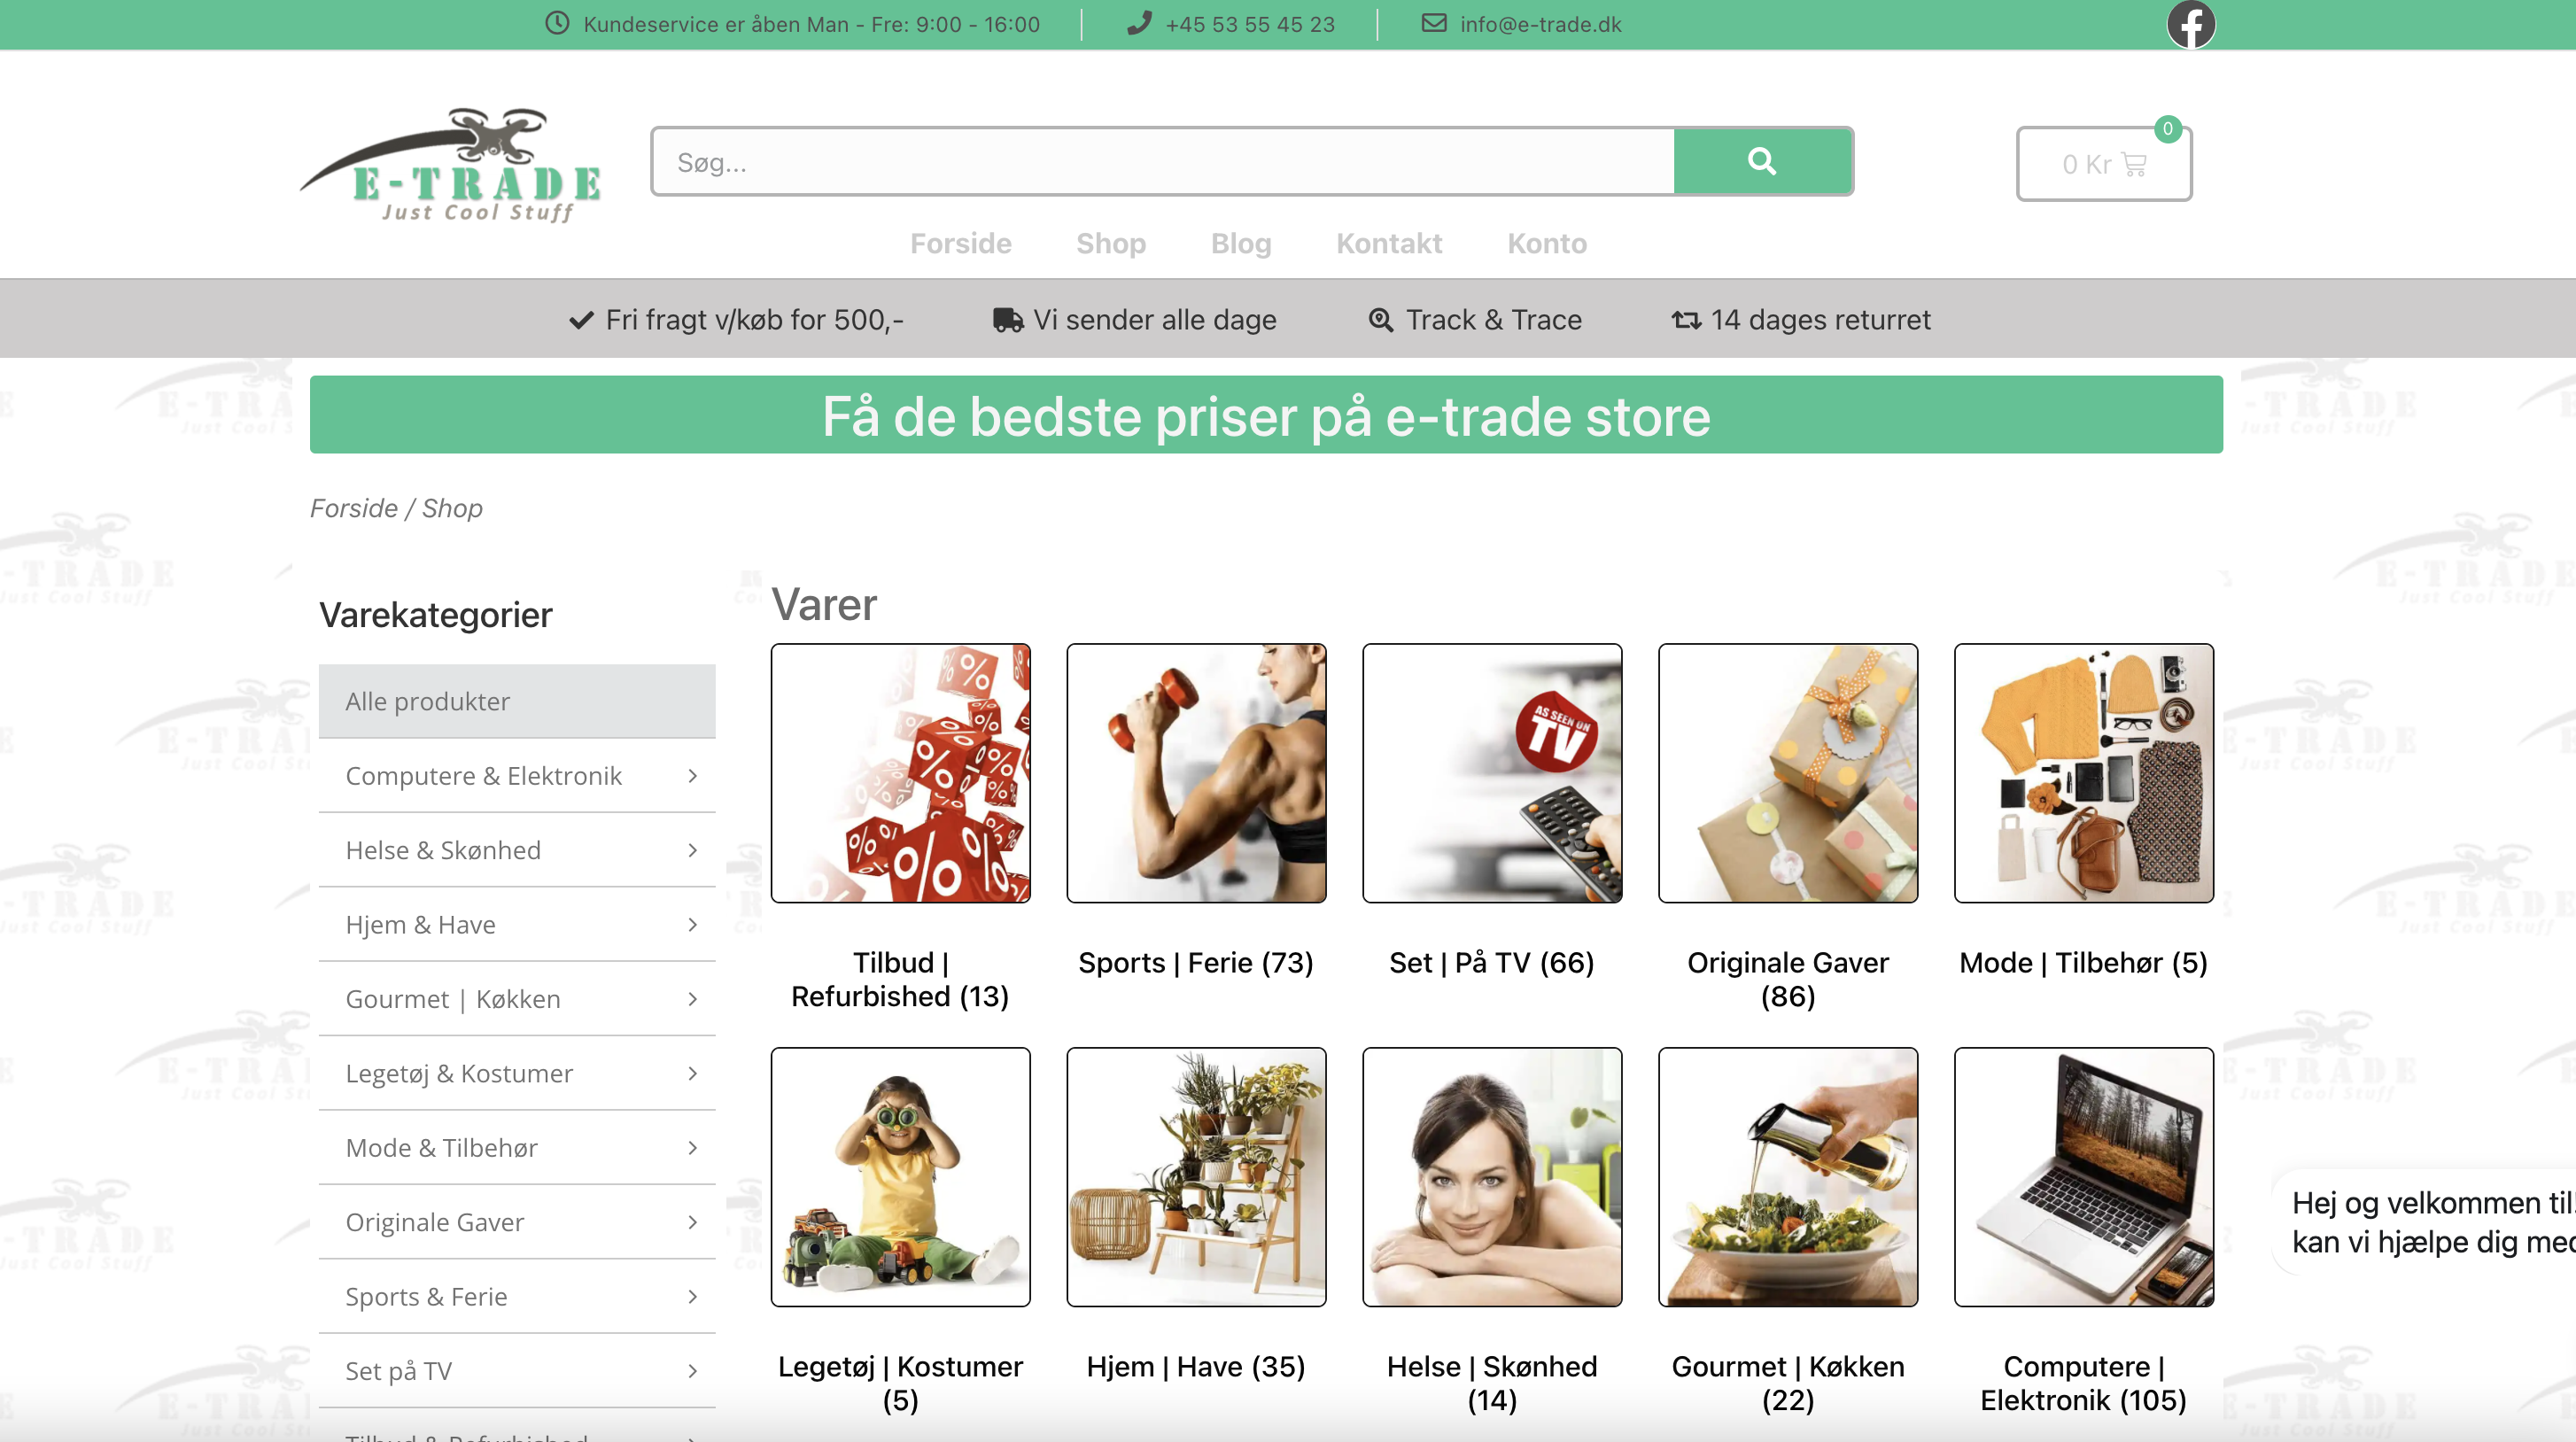Go to the Kontakt menu item
Screen dimensions: 2576x1442
pyautogui.click(x=1389, y=244)
